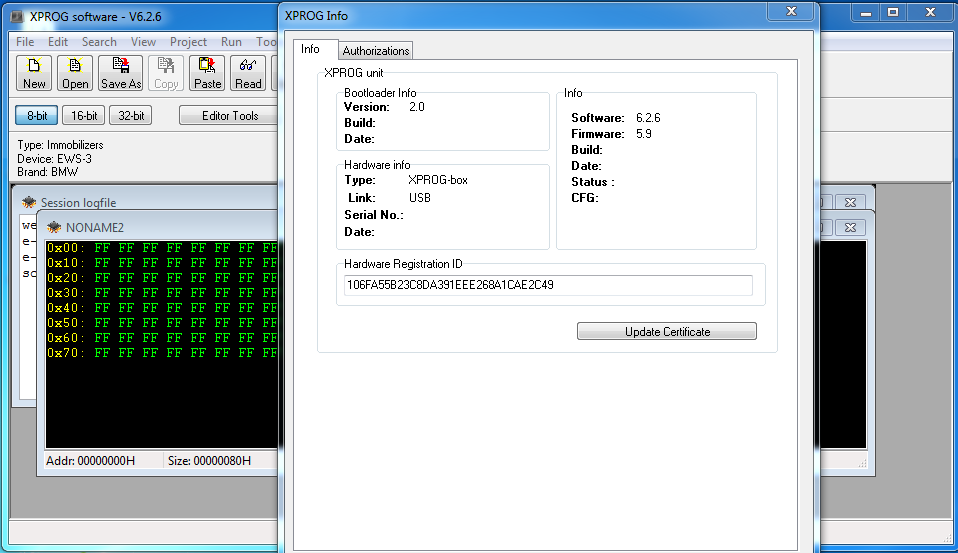Click the 'Brand: BMW' label
The image size is (958, 553).
tap(48, 172)
